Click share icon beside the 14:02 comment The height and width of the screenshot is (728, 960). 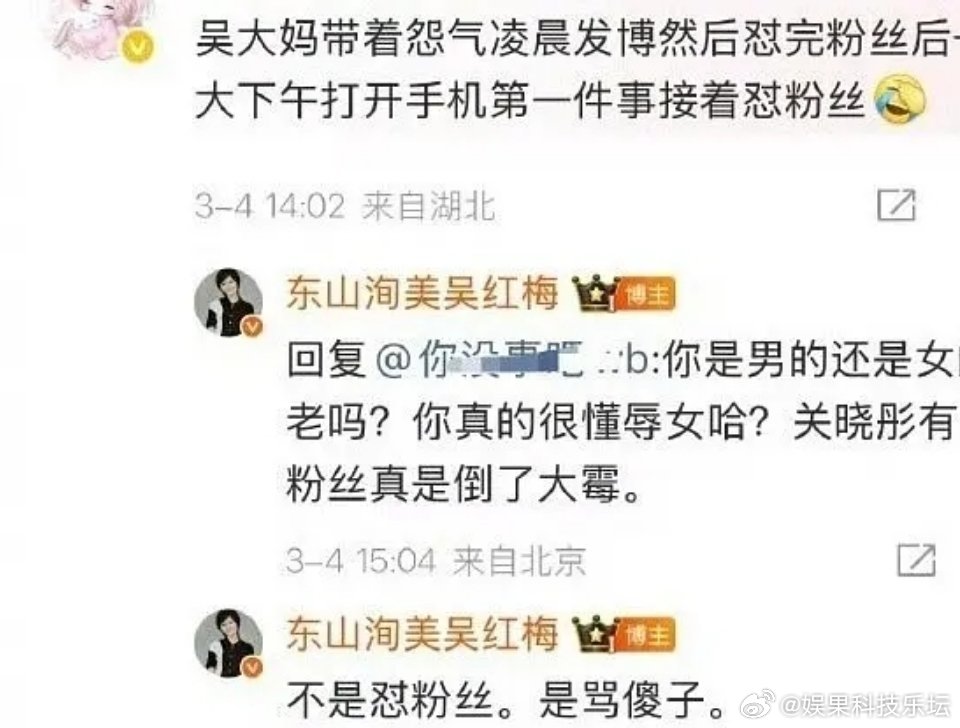pyautogui.click(x=896, y=205)
